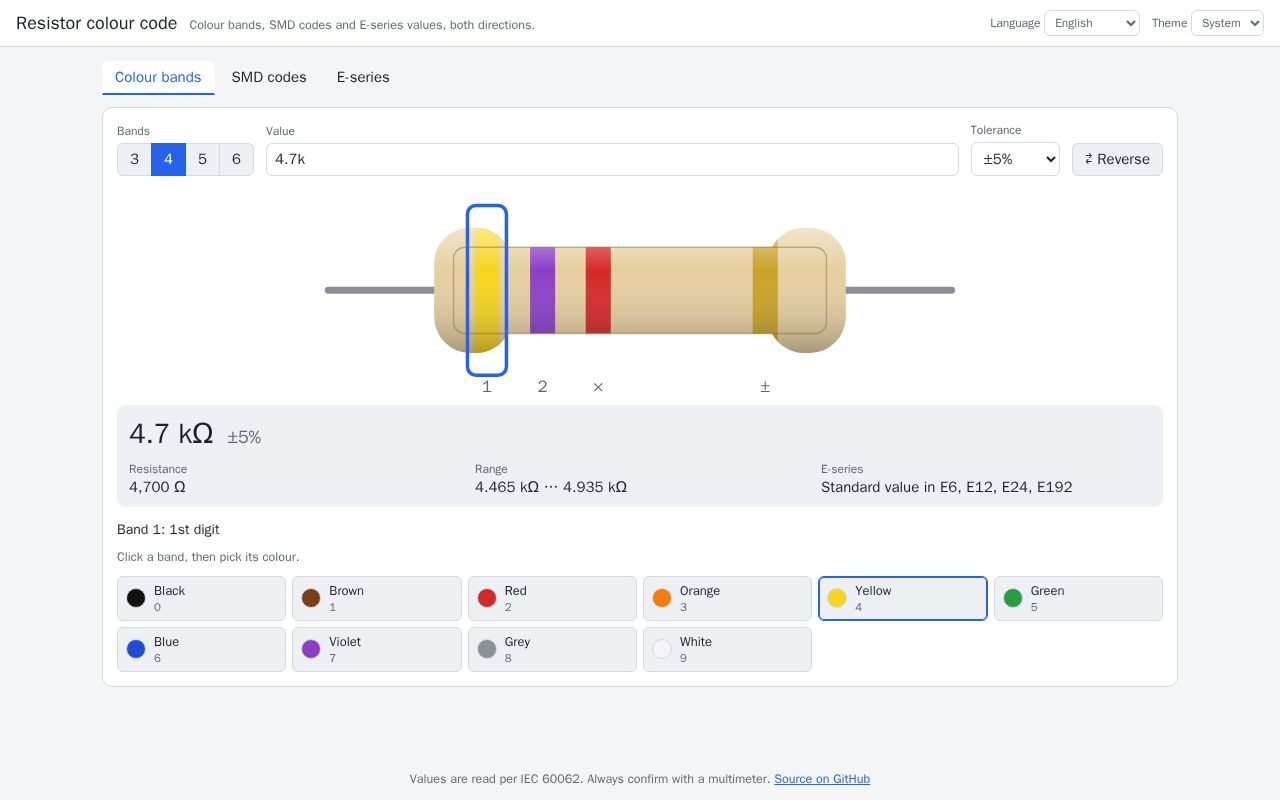Open the E-series tab
1280x800 pixels.
tap(363, 77)
